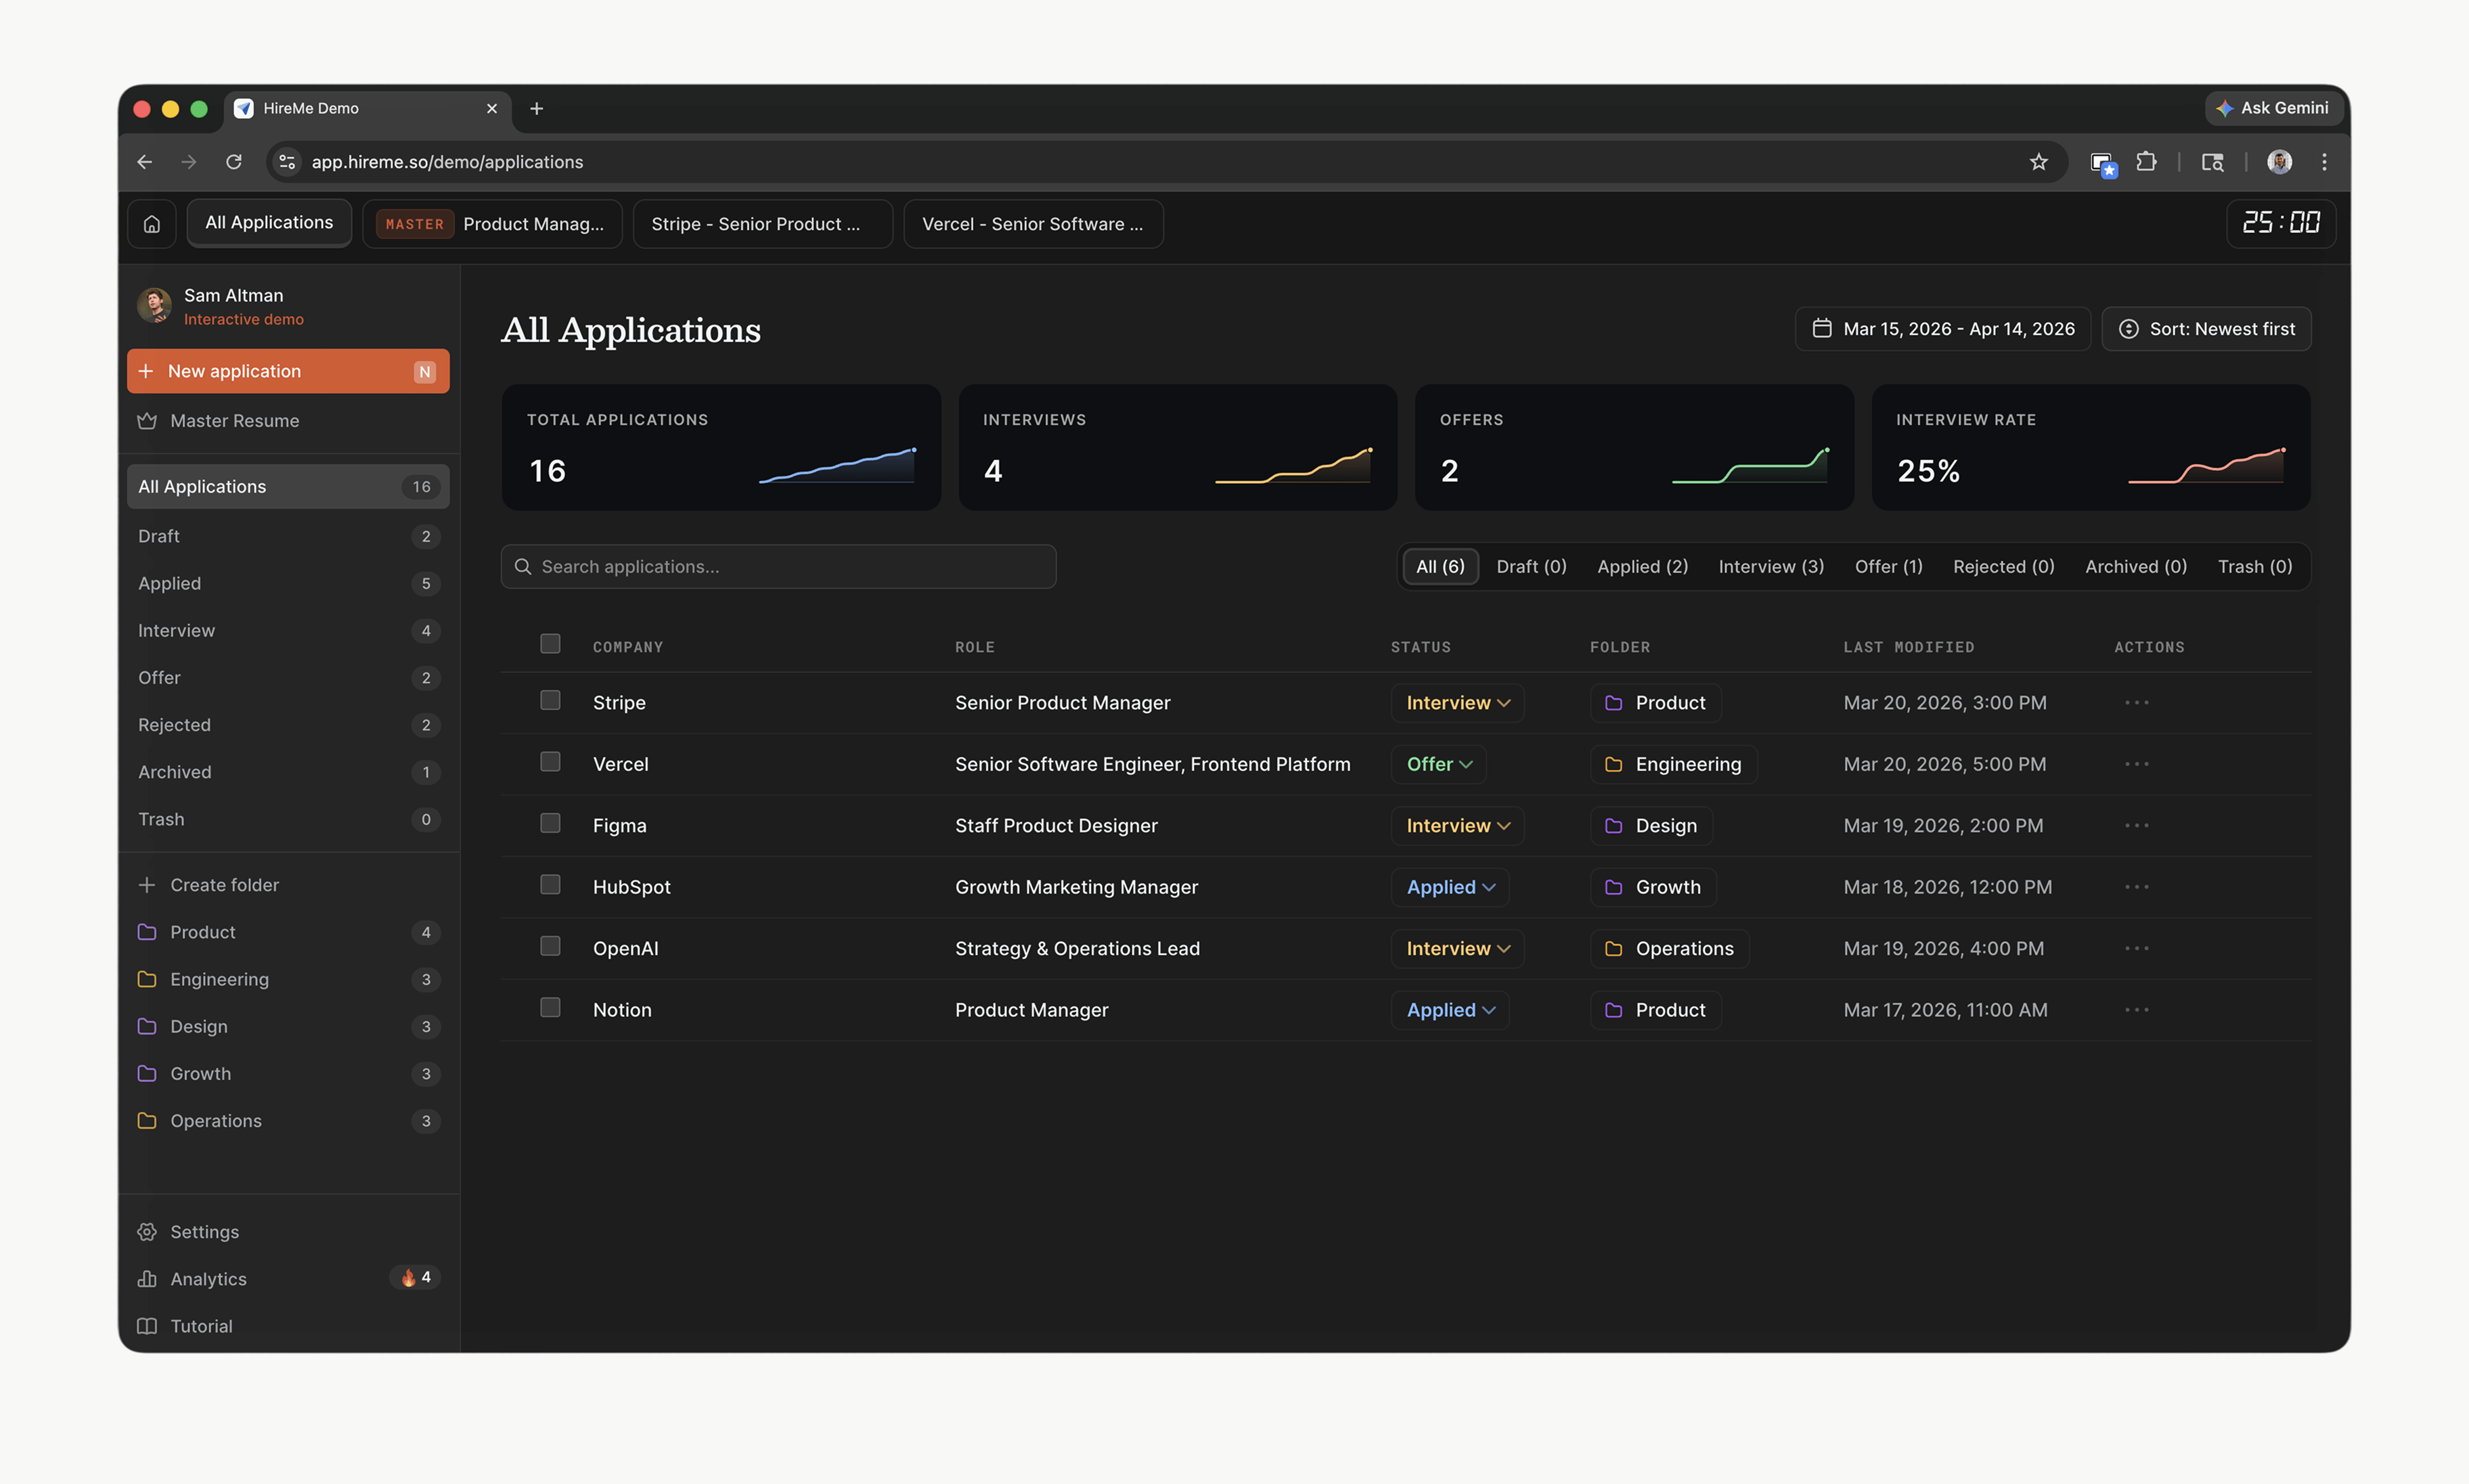The width and height of the screenshot is (2469, 1484).
Task: Tick the select-all header checkbox
Action: [x=550, y=644]
